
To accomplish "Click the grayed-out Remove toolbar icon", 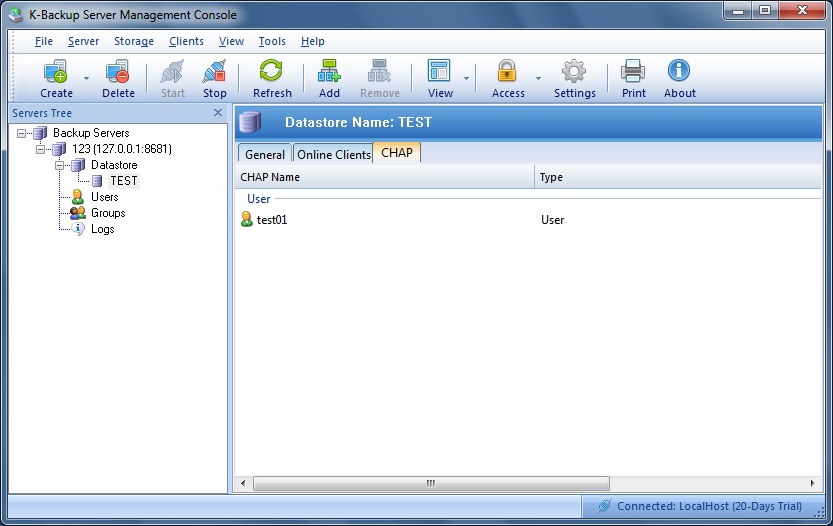I will pos(379,71).
